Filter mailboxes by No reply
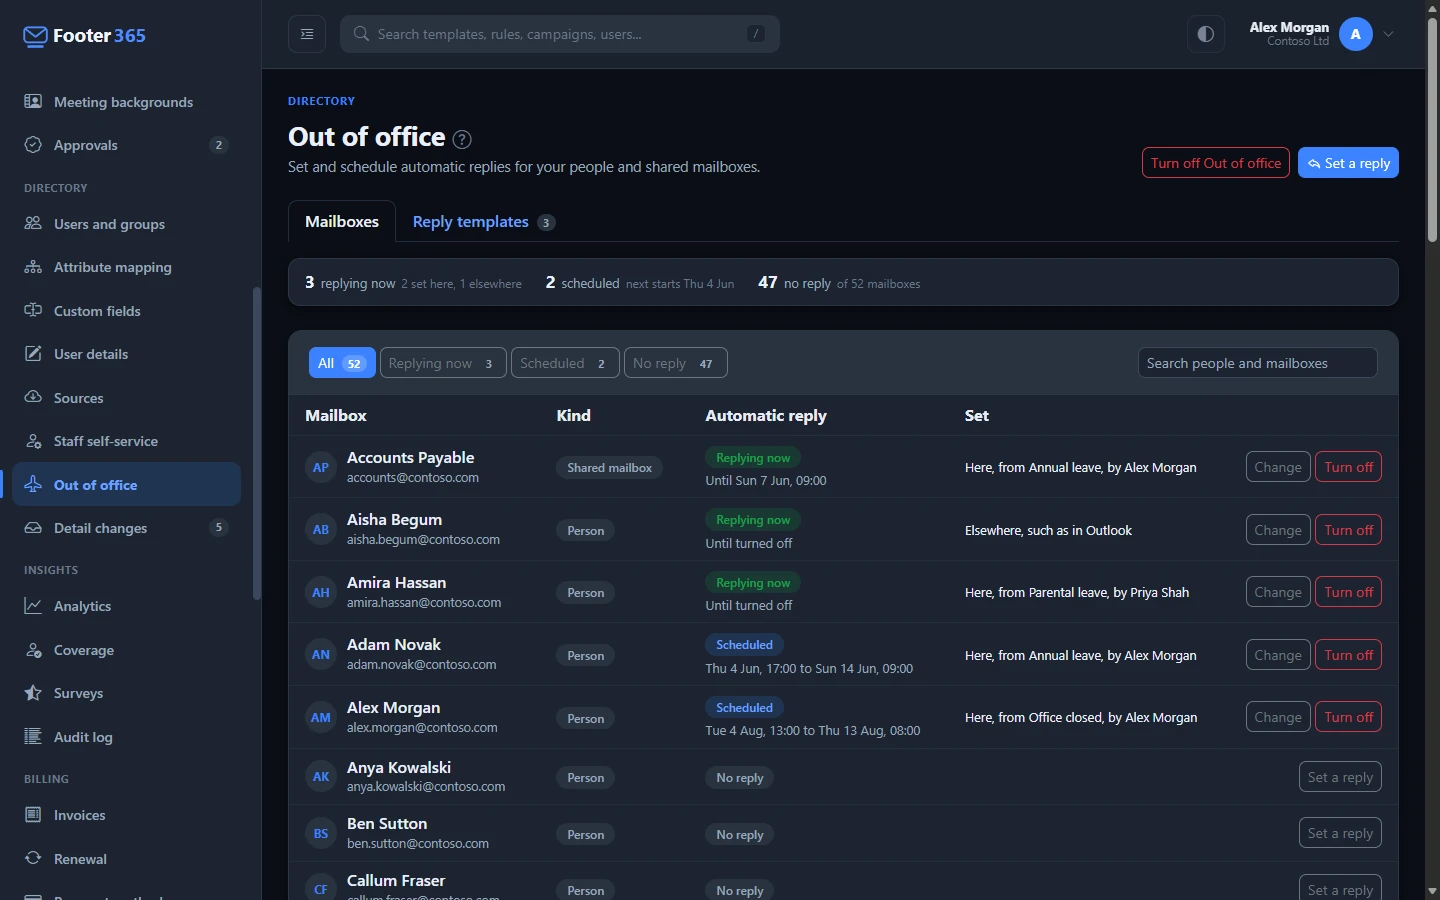 point(676,363)
